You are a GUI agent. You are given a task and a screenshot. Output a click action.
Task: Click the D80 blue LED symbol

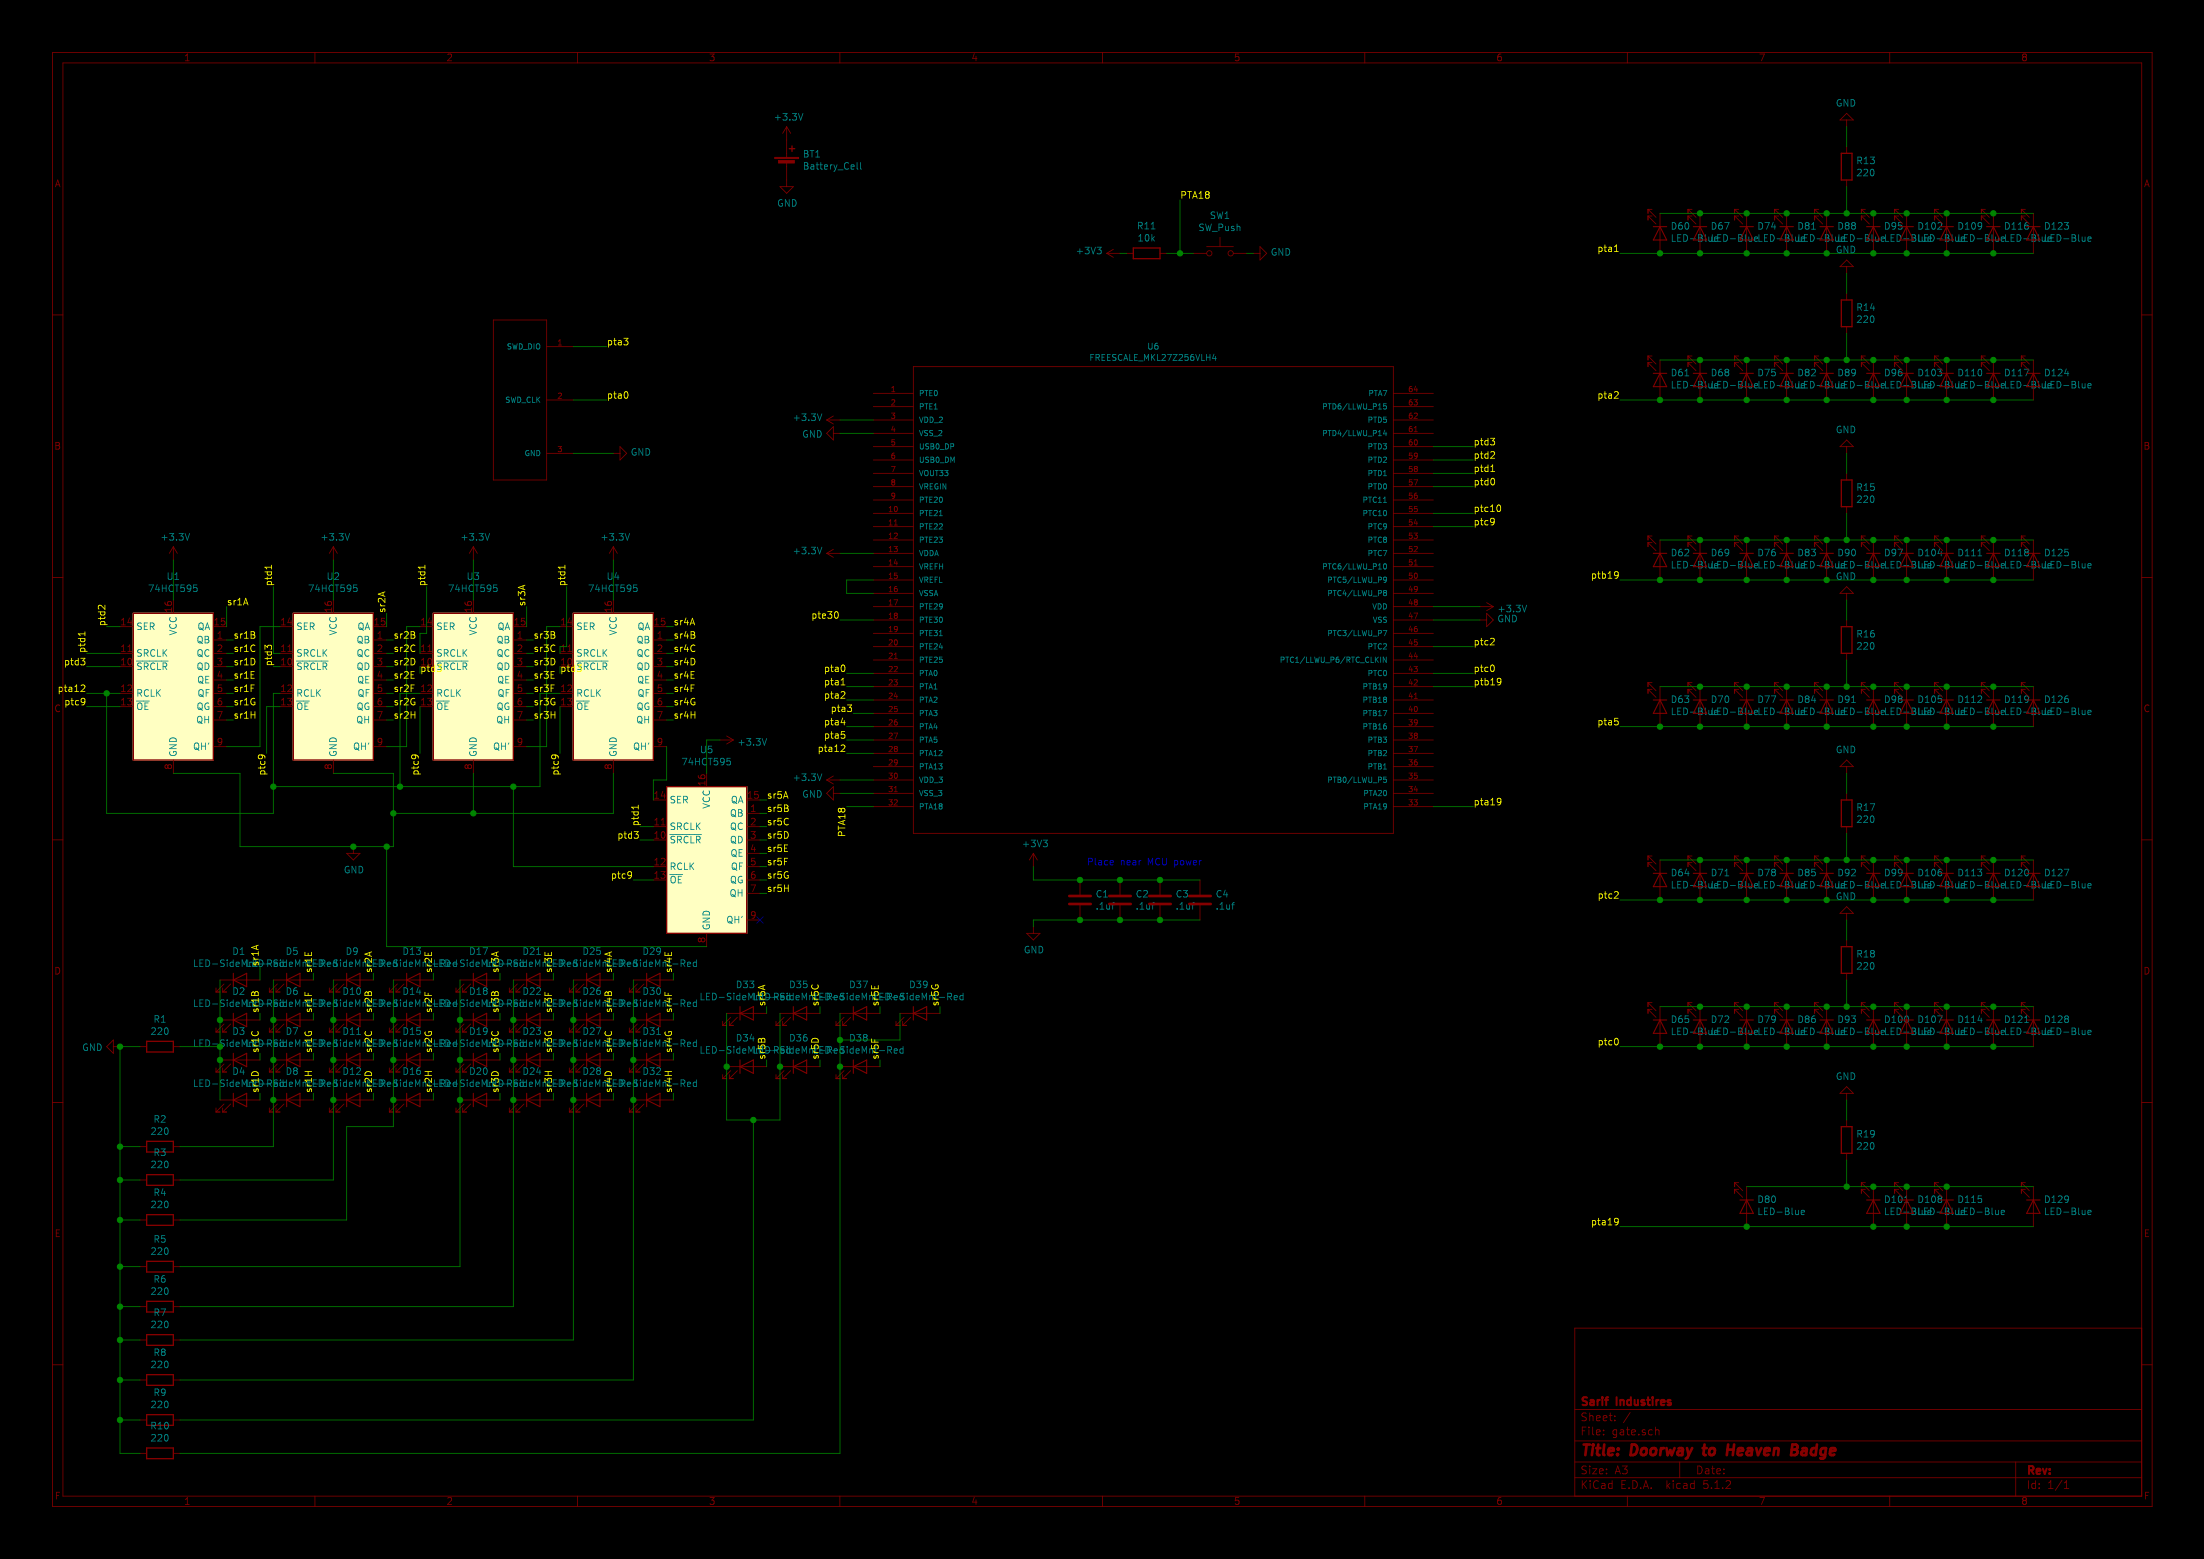coord(1747,1206)
